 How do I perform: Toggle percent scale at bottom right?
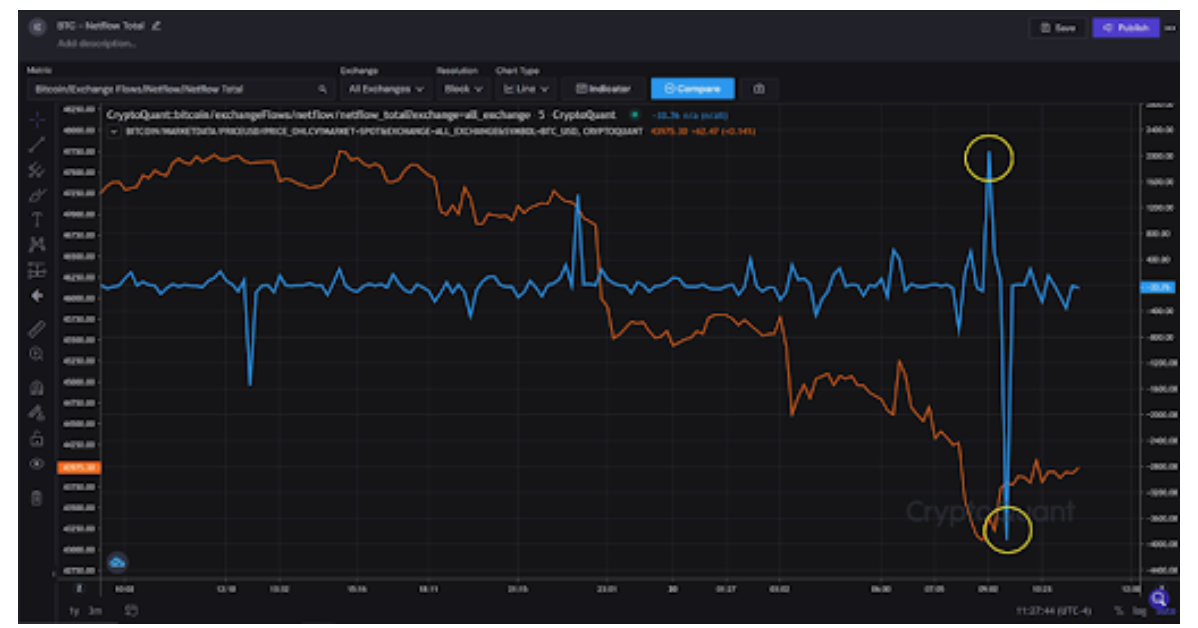(x=1119, y=610)
